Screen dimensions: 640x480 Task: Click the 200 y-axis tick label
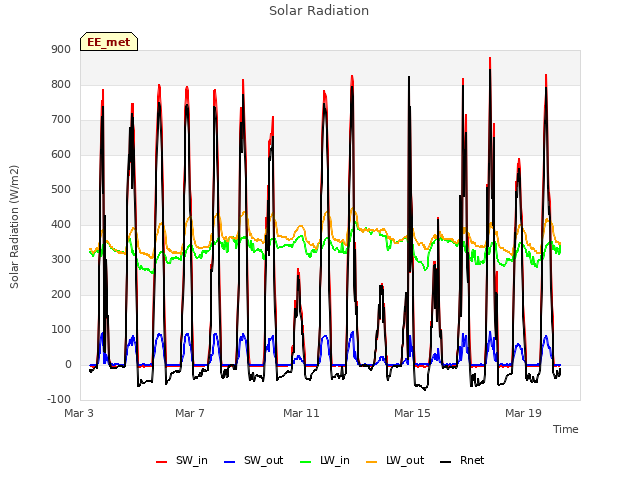[61, 295]
